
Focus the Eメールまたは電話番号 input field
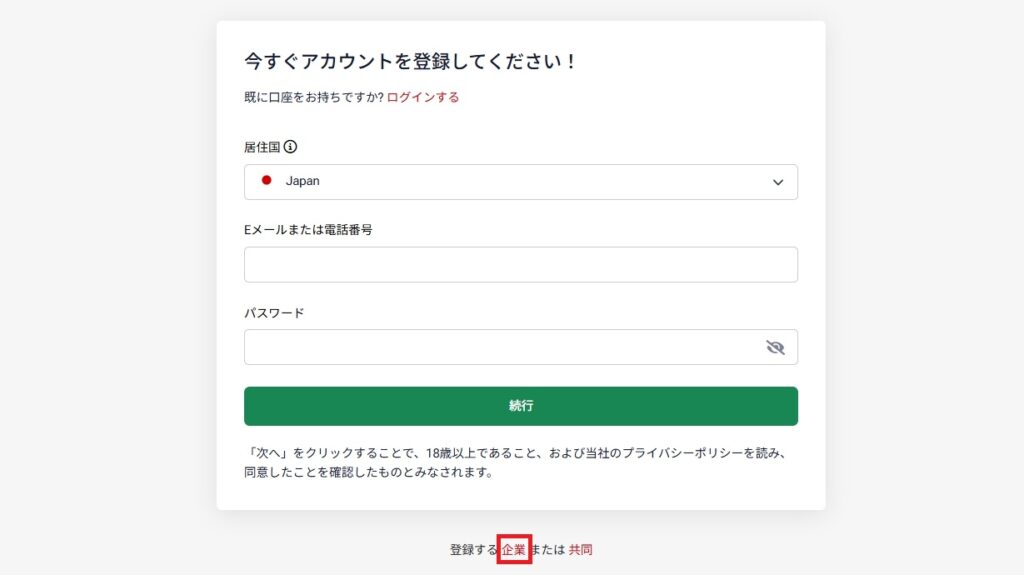point(520,265)
